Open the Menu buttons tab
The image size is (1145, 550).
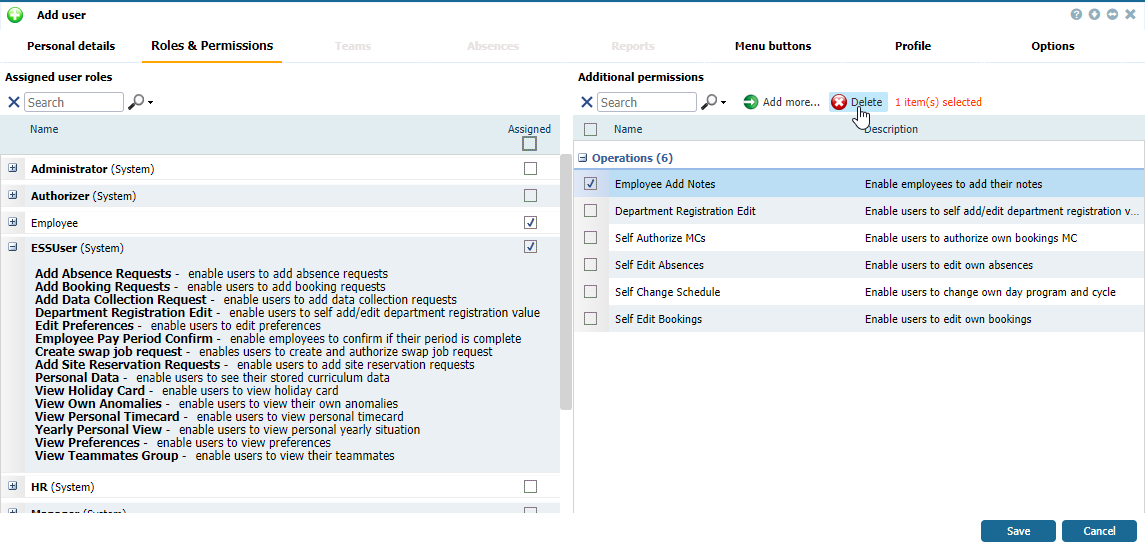[773, 46]
